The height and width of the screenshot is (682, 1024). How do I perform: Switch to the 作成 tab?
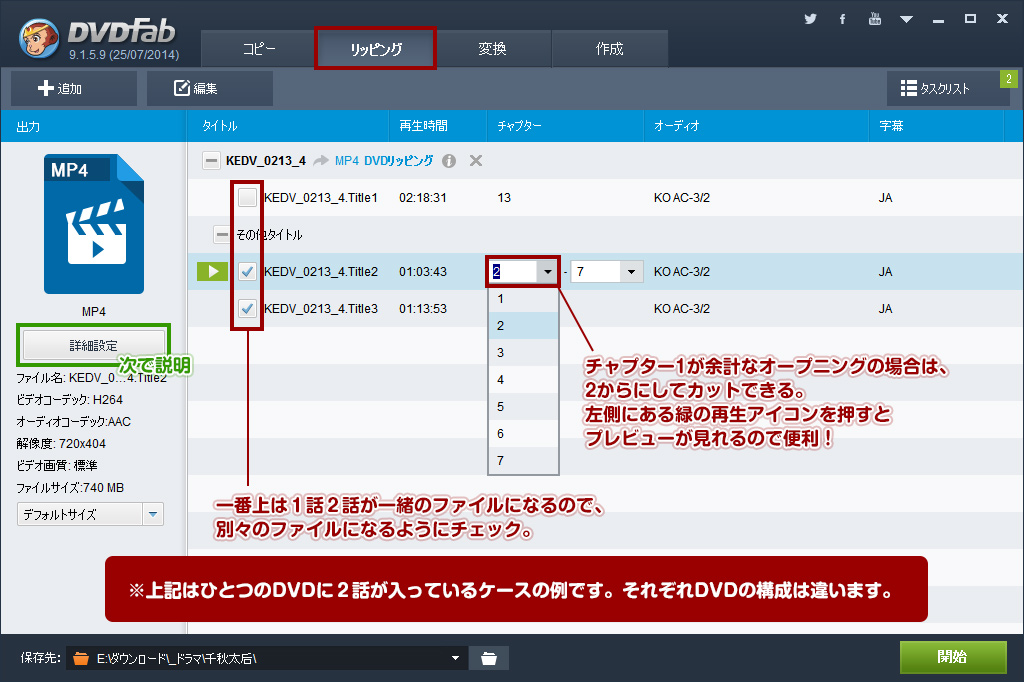[x=609, y=48]
